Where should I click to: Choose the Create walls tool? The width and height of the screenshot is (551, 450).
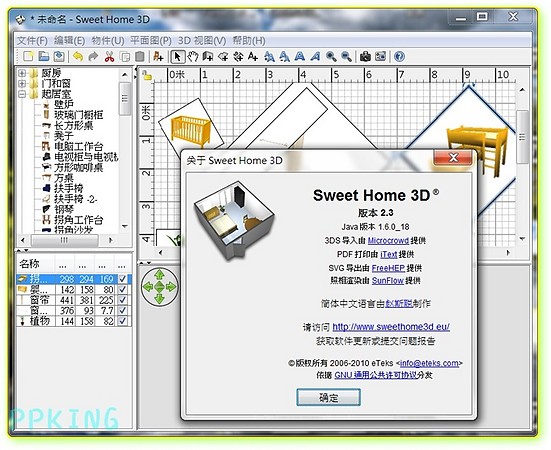[x=208, y=56]
